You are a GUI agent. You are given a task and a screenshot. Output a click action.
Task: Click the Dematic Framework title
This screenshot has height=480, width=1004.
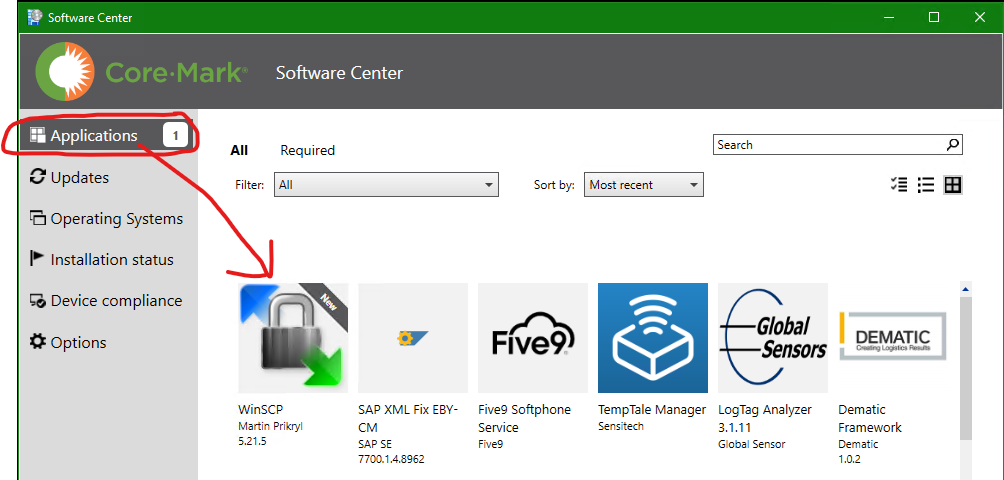click(870, 419)
